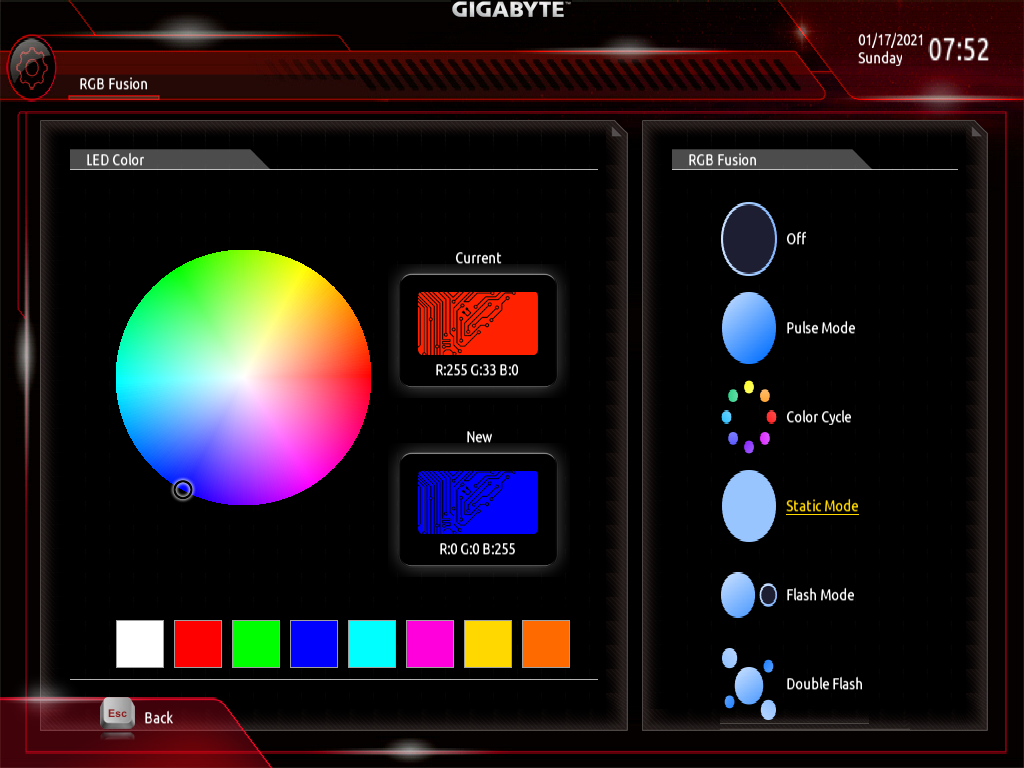
Task: Open the RGB Fusion tab
Action: pos(114,84)
